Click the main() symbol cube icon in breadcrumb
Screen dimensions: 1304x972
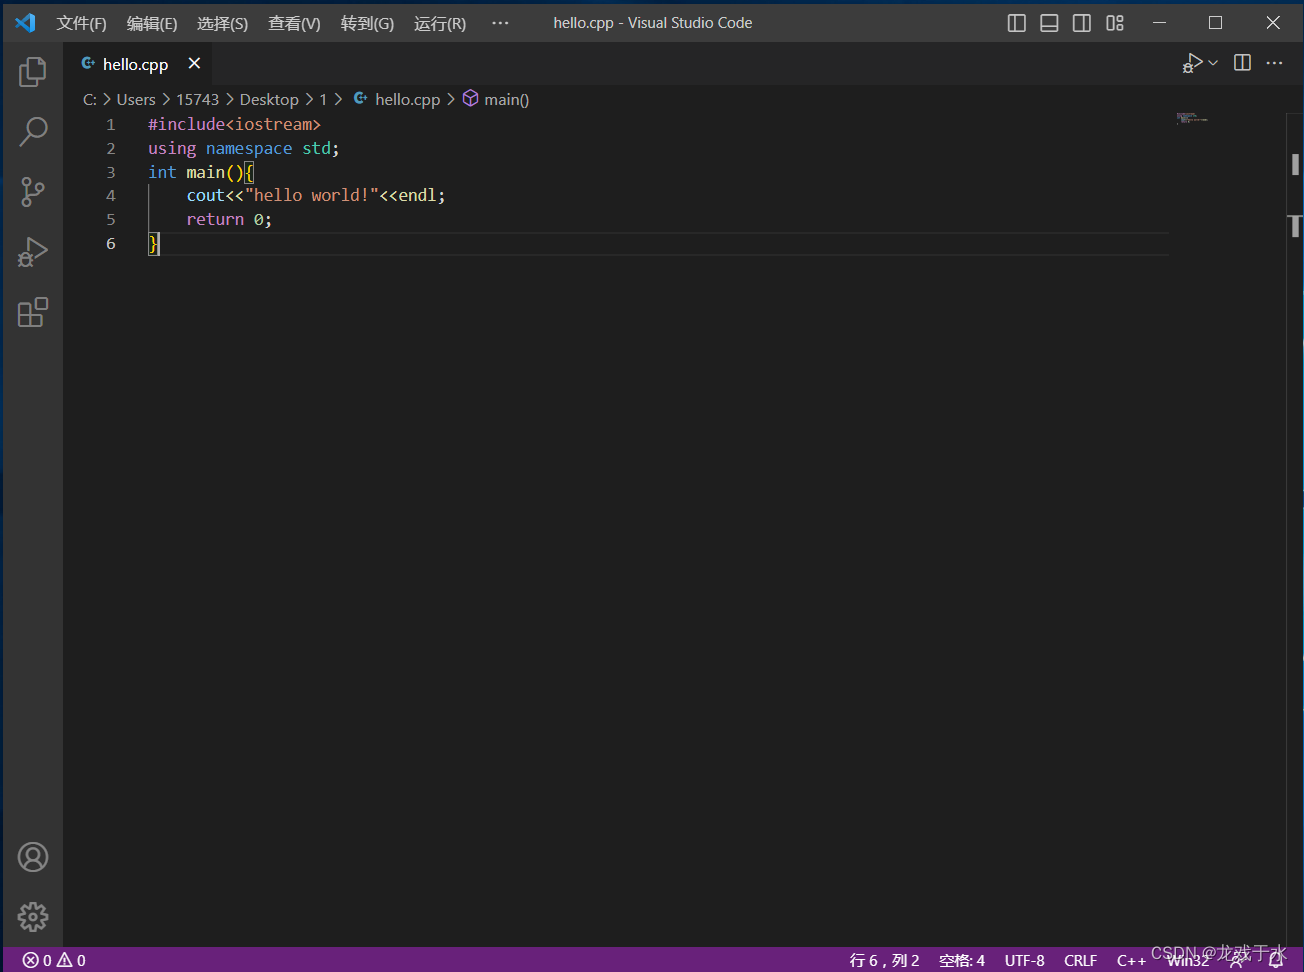click(x=470, y=98)
